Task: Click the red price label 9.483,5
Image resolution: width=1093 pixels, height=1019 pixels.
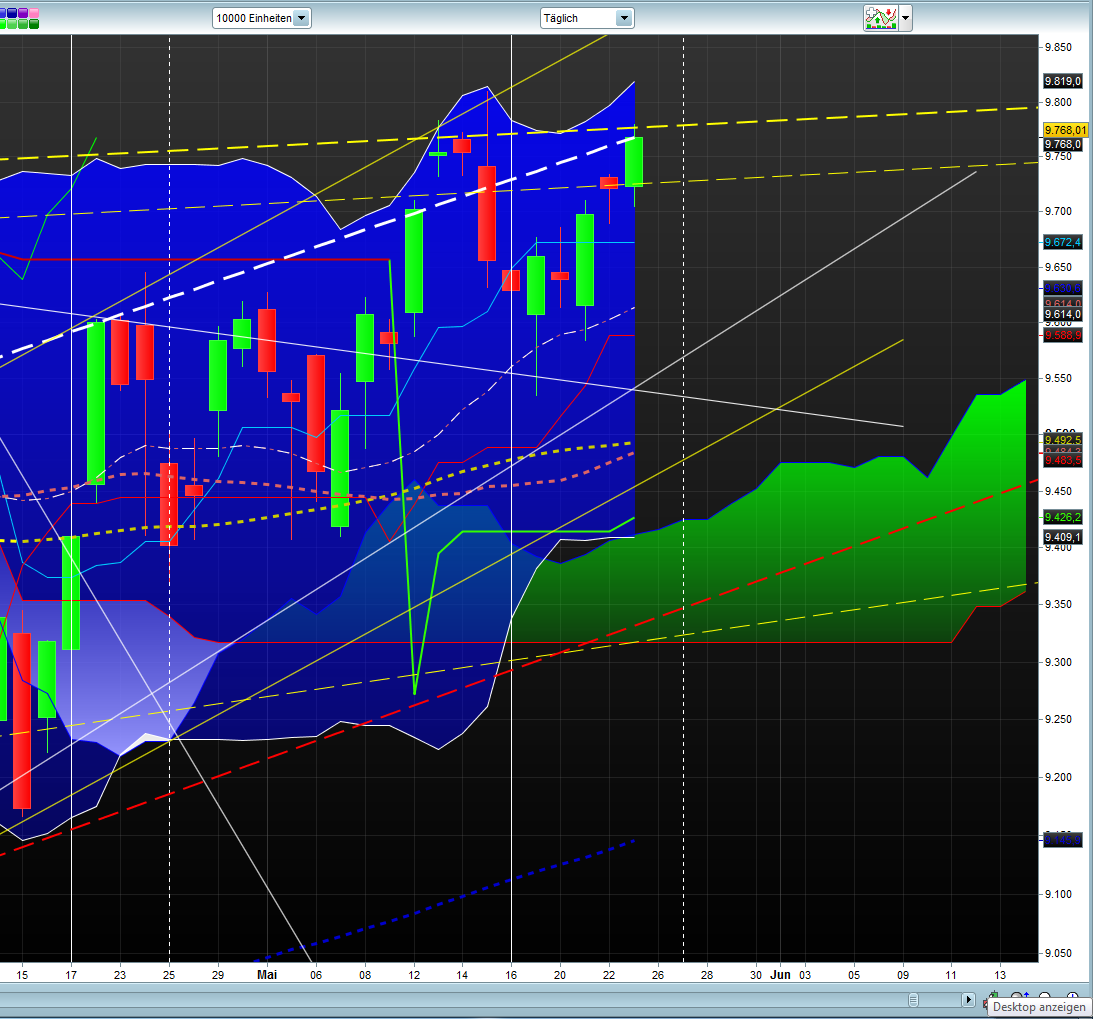Action: click(x=1063, y=461)
